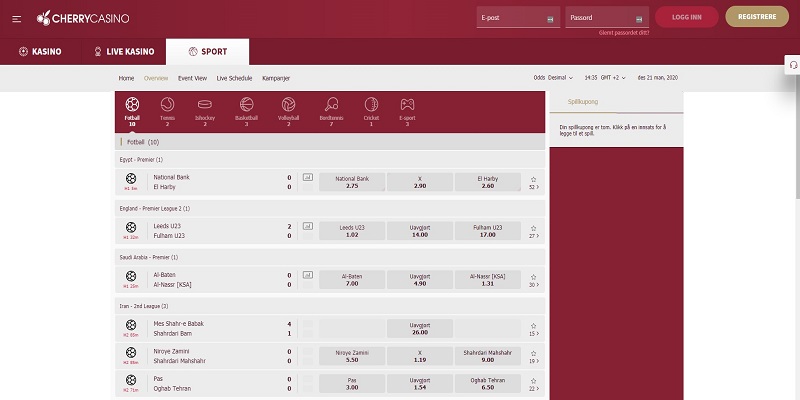
Task: Switch to the Sport tab
Action: tap(208, 52)
